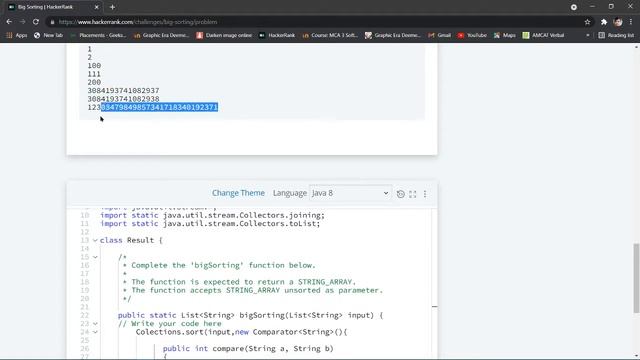Open the first Graphic Era Deeme bookmark
The height and width of the screenshot is (360, 640).
(x=162, y=36)
